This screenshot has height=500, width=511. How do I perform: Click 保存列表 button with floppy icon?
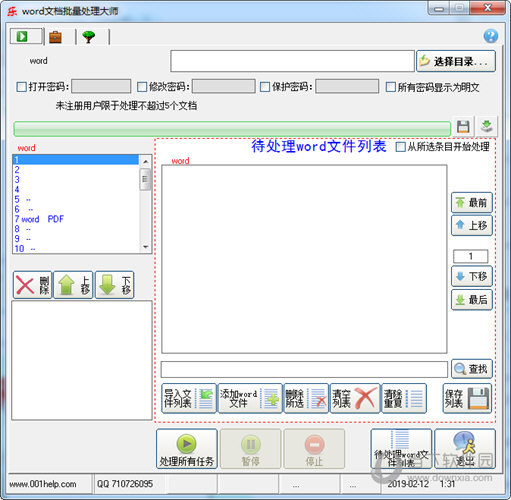coord(467,398)
